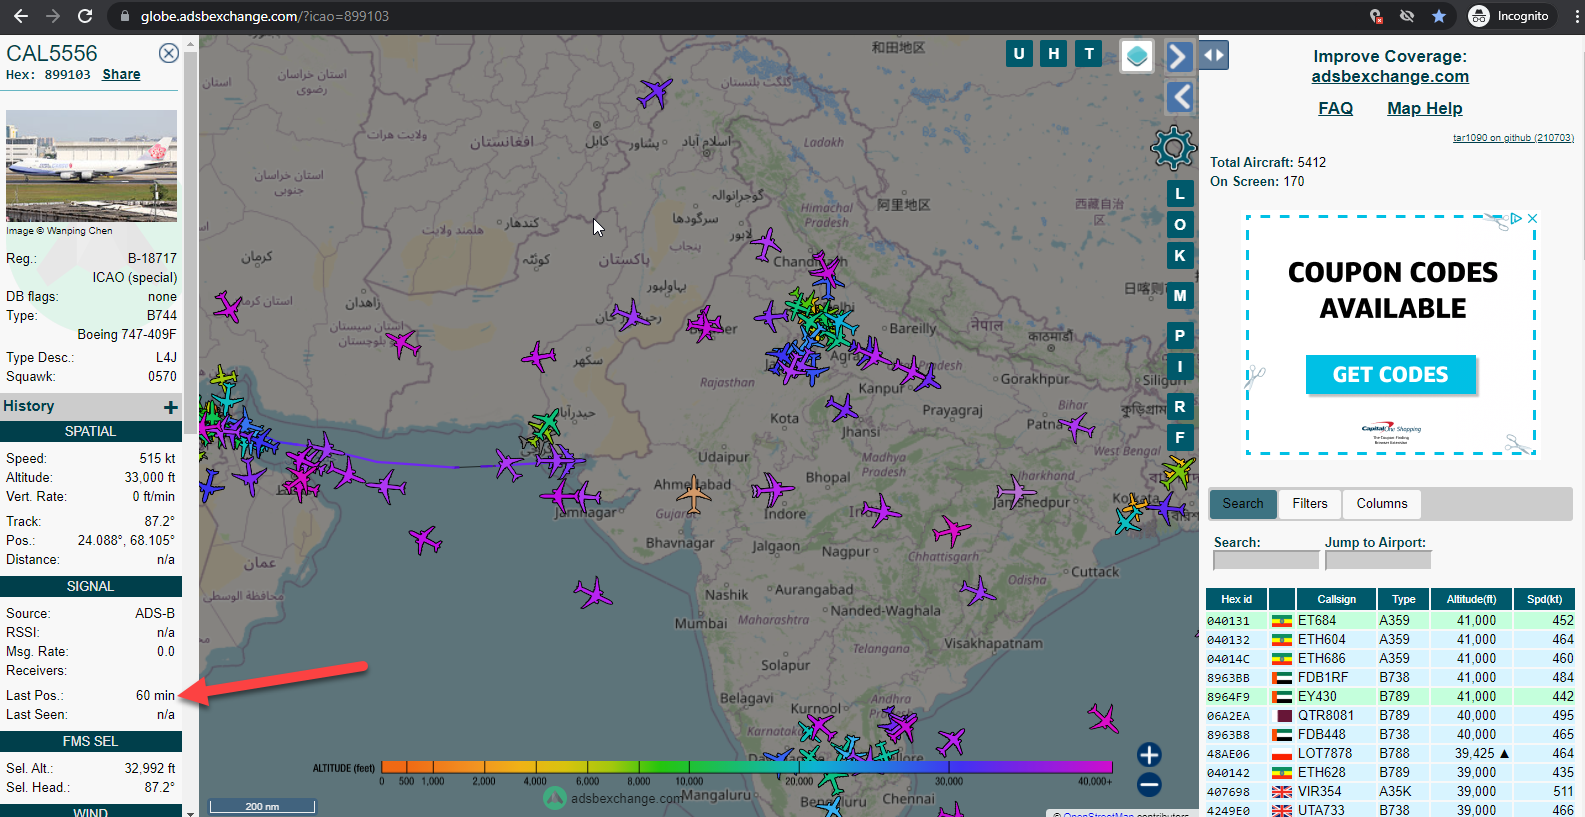1585x817 pixels.
Task: Focus the Search input field
Action: click(1266, 561)
